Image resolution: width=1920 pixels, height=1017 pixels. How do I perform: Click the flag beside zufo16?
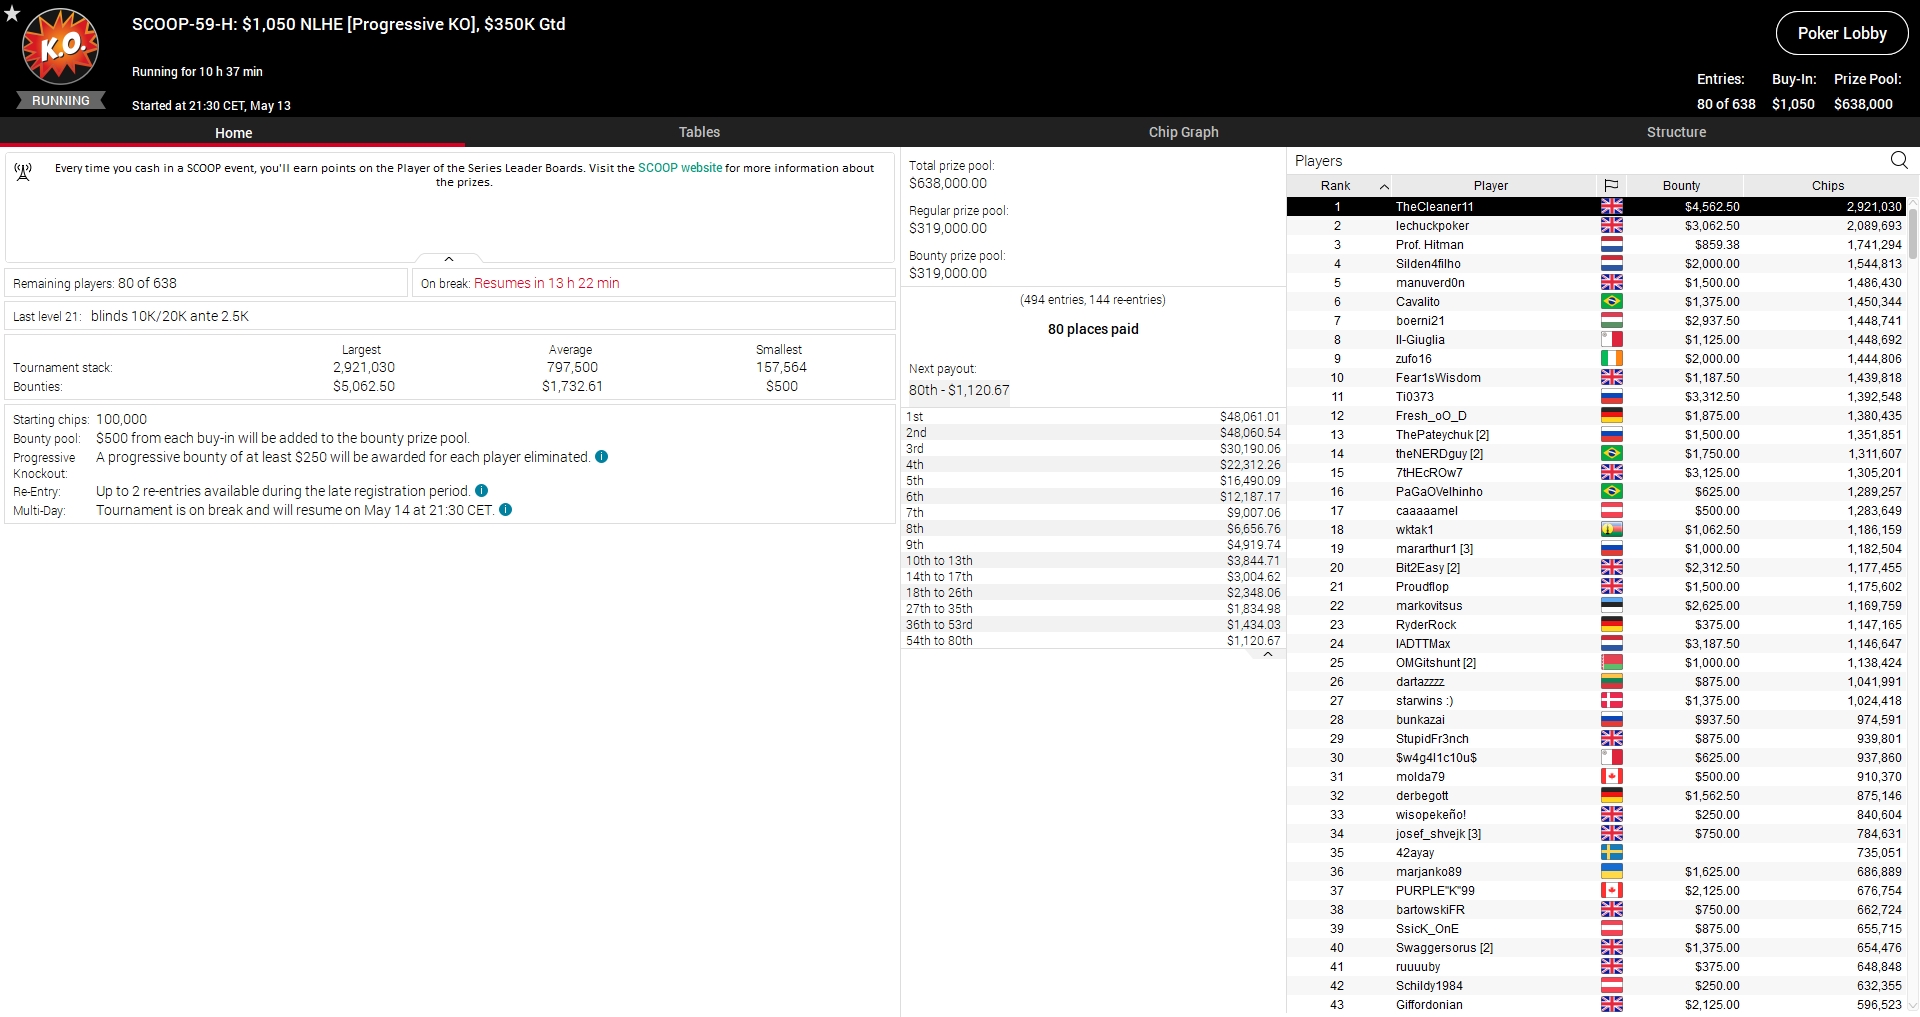tap(1611, 358)
